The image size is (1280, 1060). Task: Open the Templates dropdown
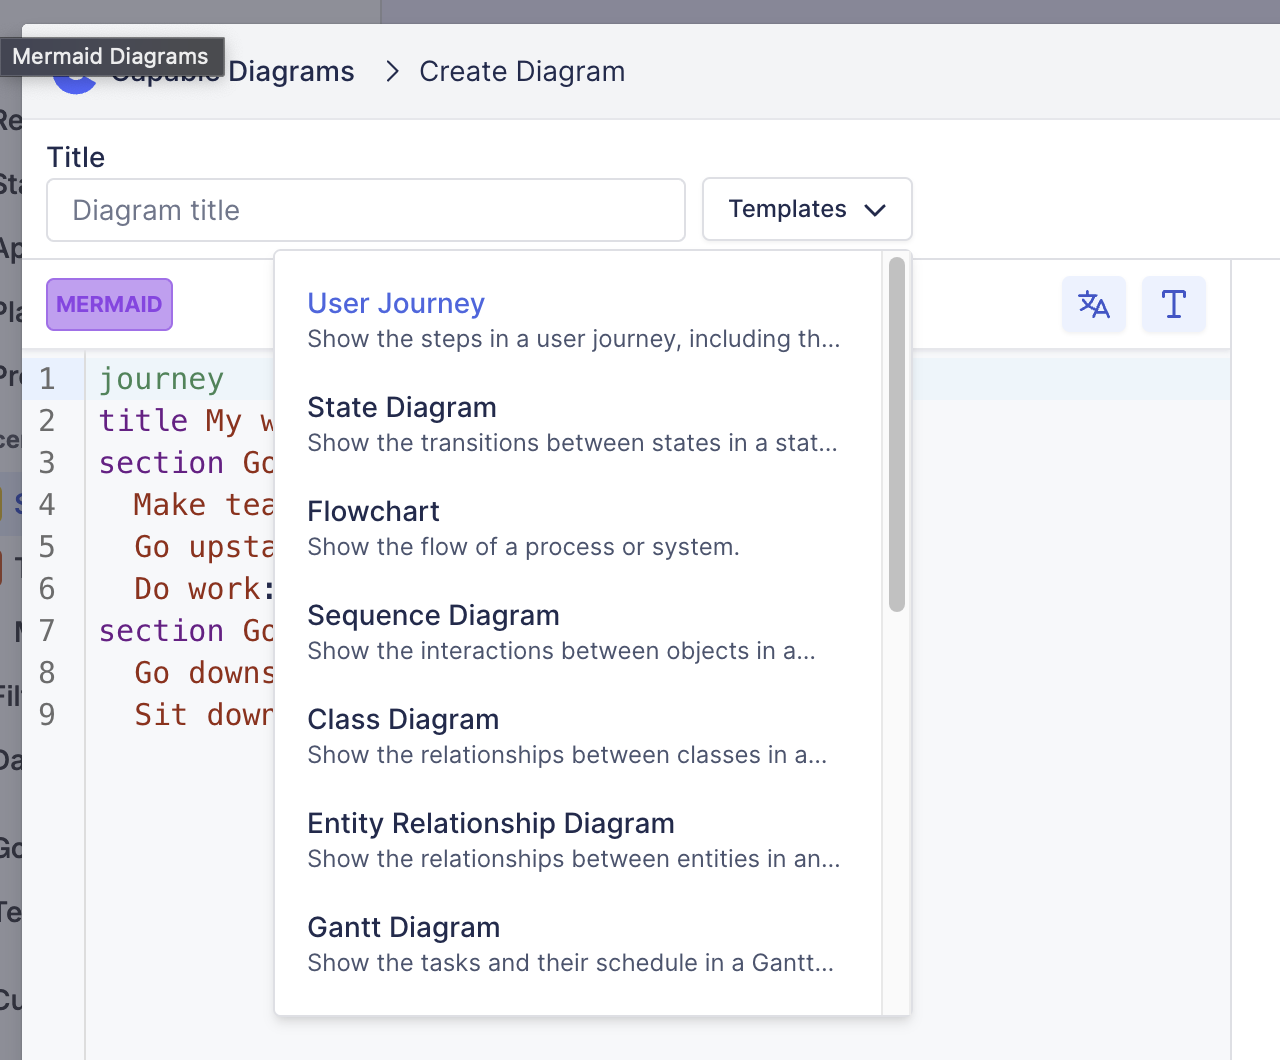pyautogui.click(x=806, y=209)
